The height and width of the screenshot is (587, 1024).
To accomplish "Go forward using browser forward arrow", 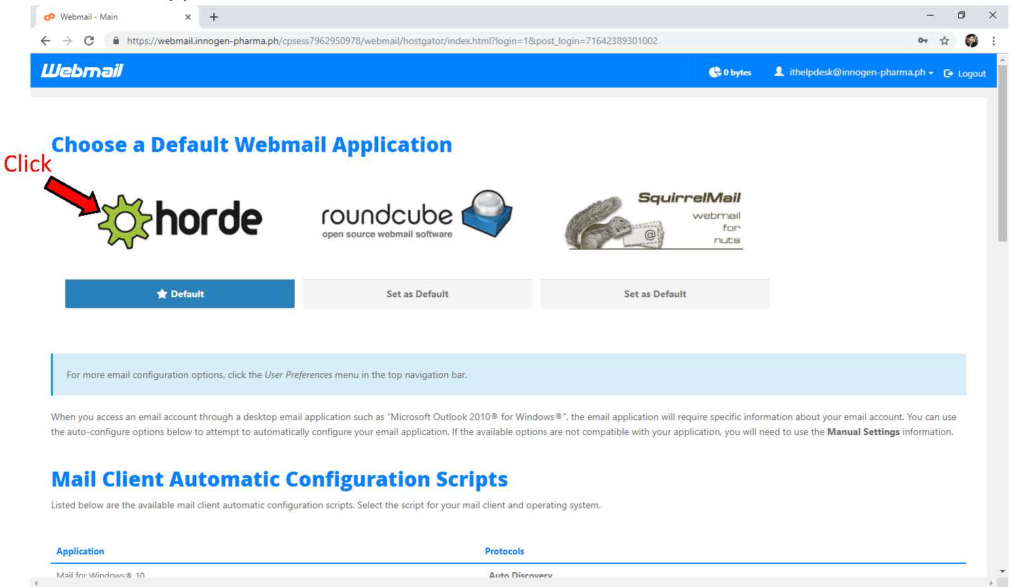I will tap(67, 40).
